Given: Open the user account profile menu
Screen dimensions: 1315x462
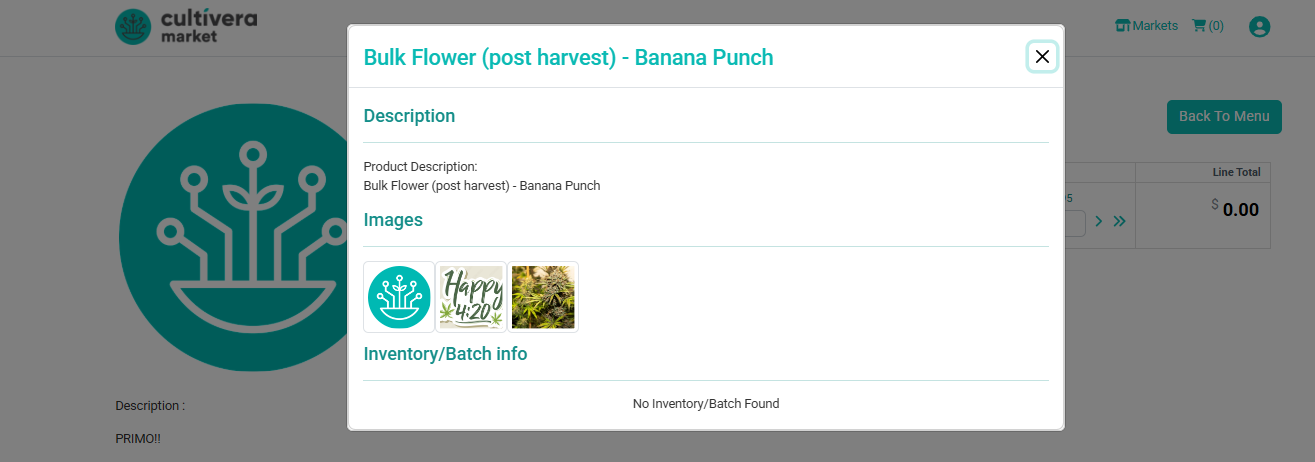Looking at the screenshot, I should click(1259, 27).
